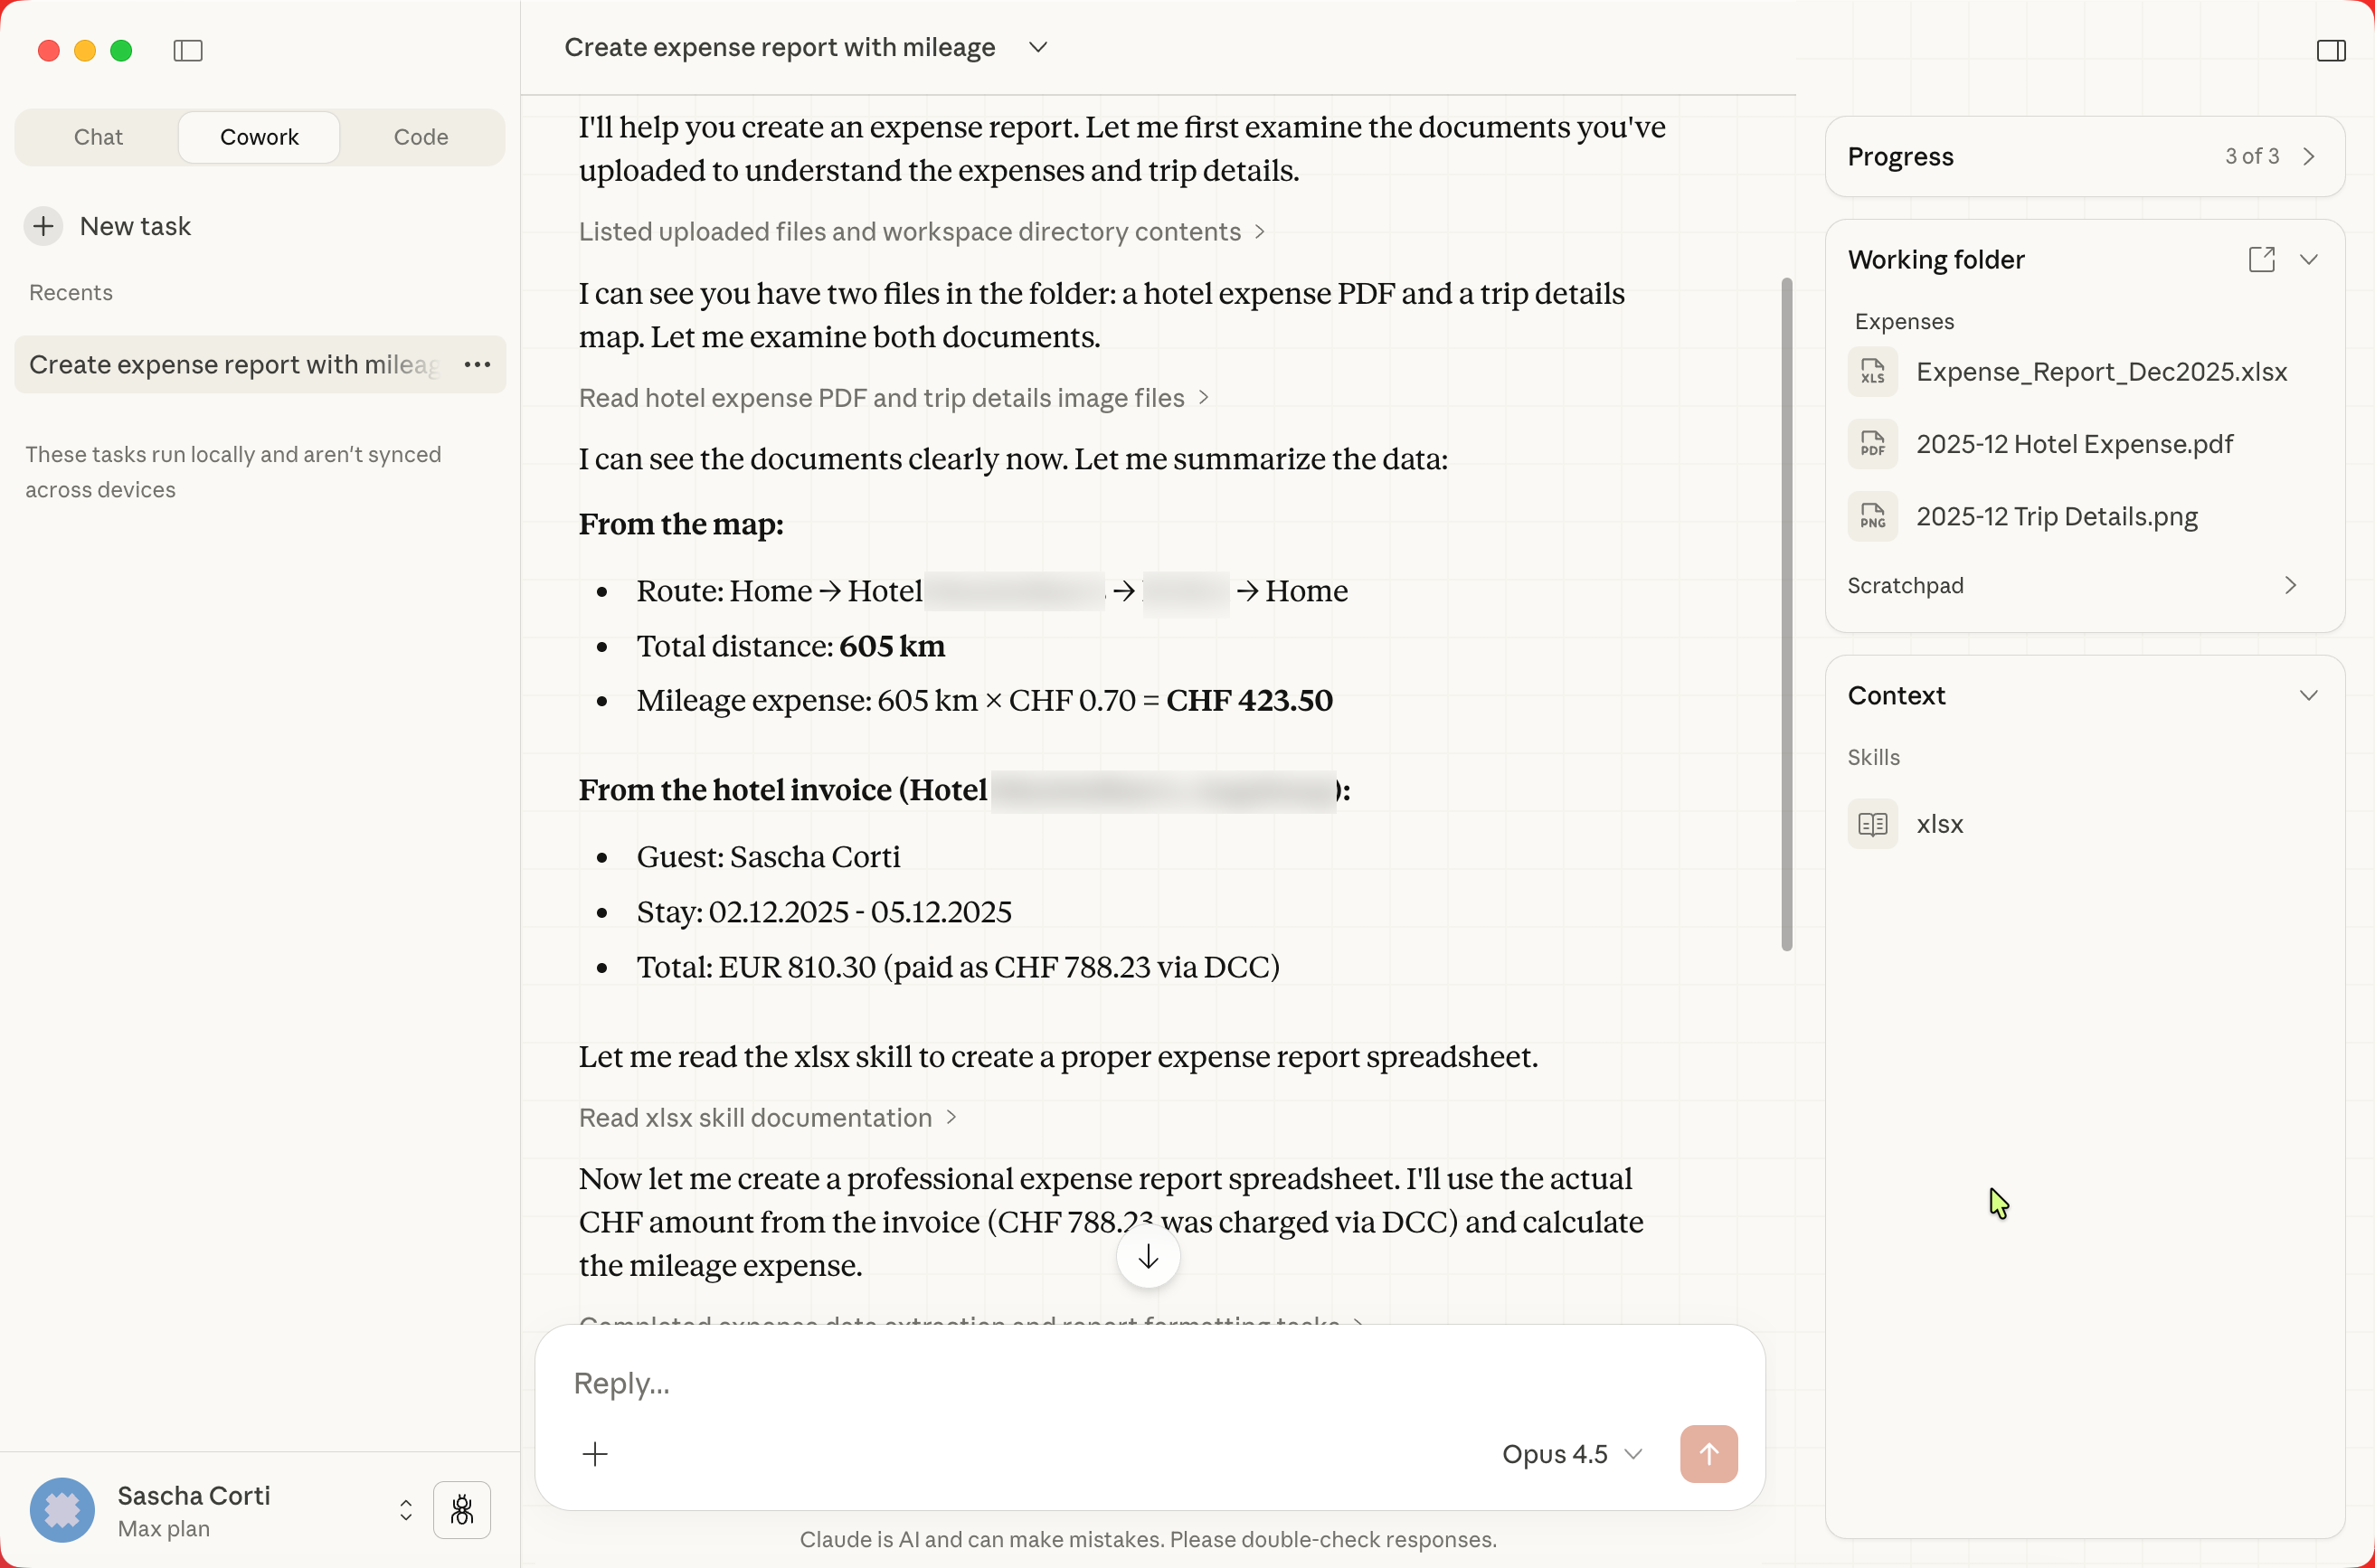Image resolution: width=2375 pixels, height=1568 pixels.
Task: Open the Opus 4.5 model dropdown
Action: coord(1571,1454)
